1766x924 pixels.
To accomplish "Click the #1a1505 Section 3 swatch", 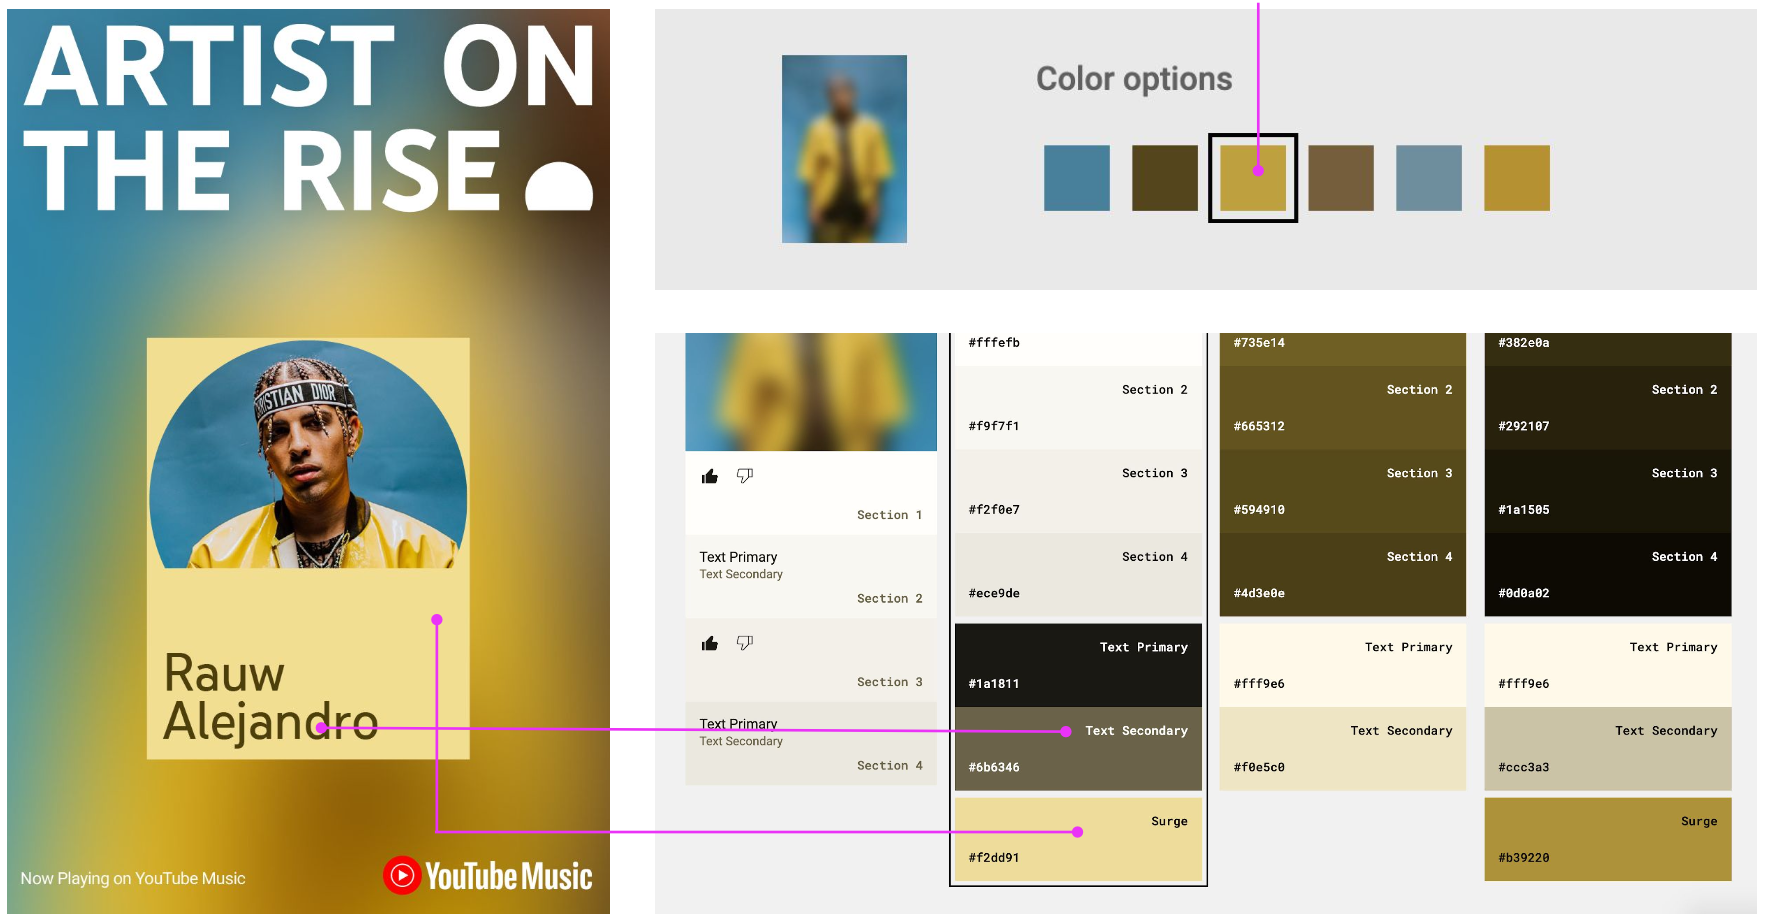I will [1608, 491].
